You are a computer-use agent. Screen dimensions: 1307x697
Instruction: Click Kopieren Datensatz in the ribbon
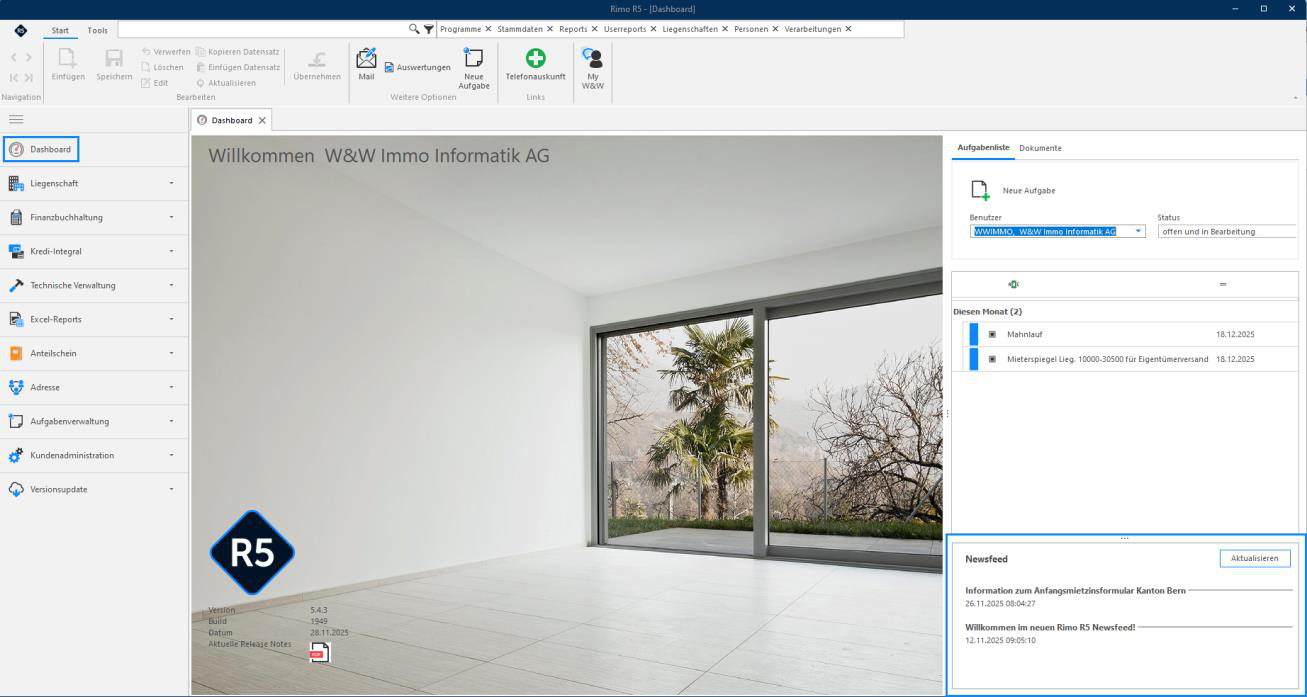tap(237, 51)
